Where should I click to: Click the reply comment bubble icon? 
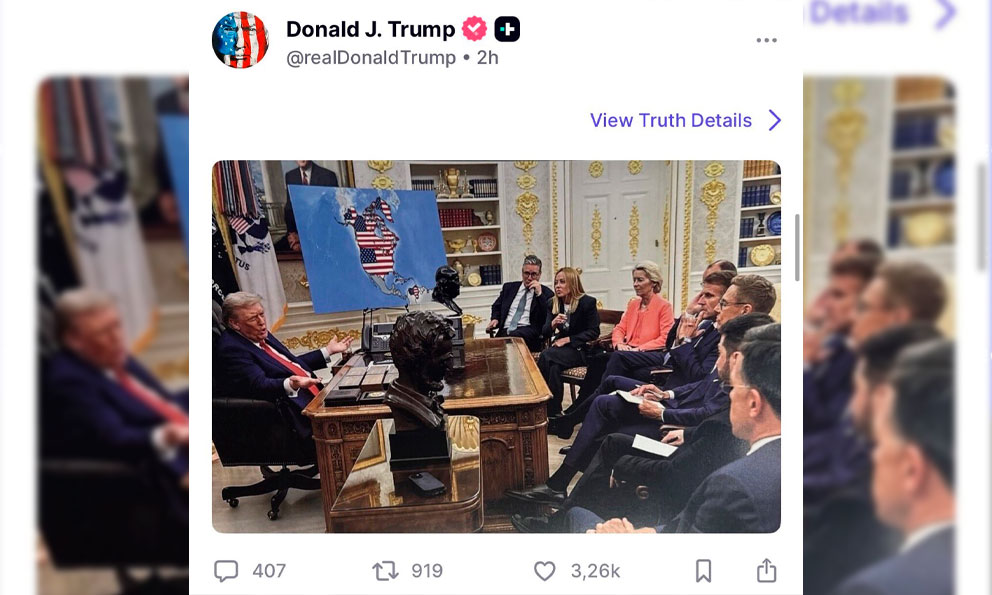(226, 570)
